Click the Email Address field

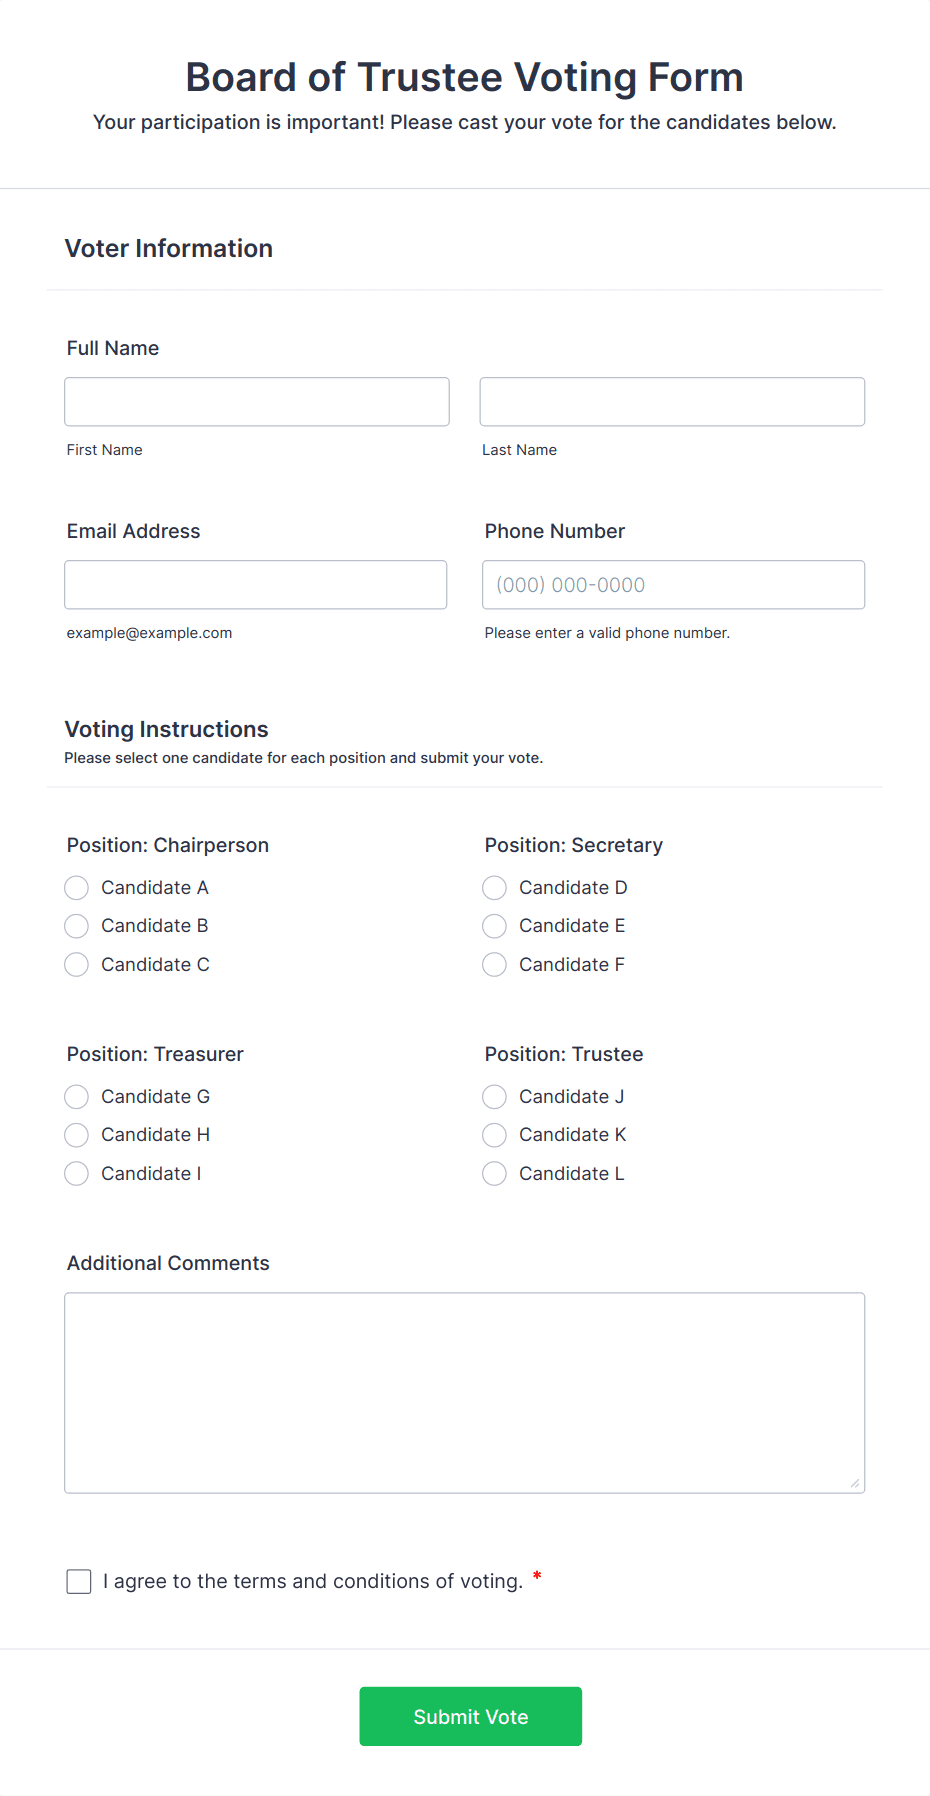coord(255,584)
